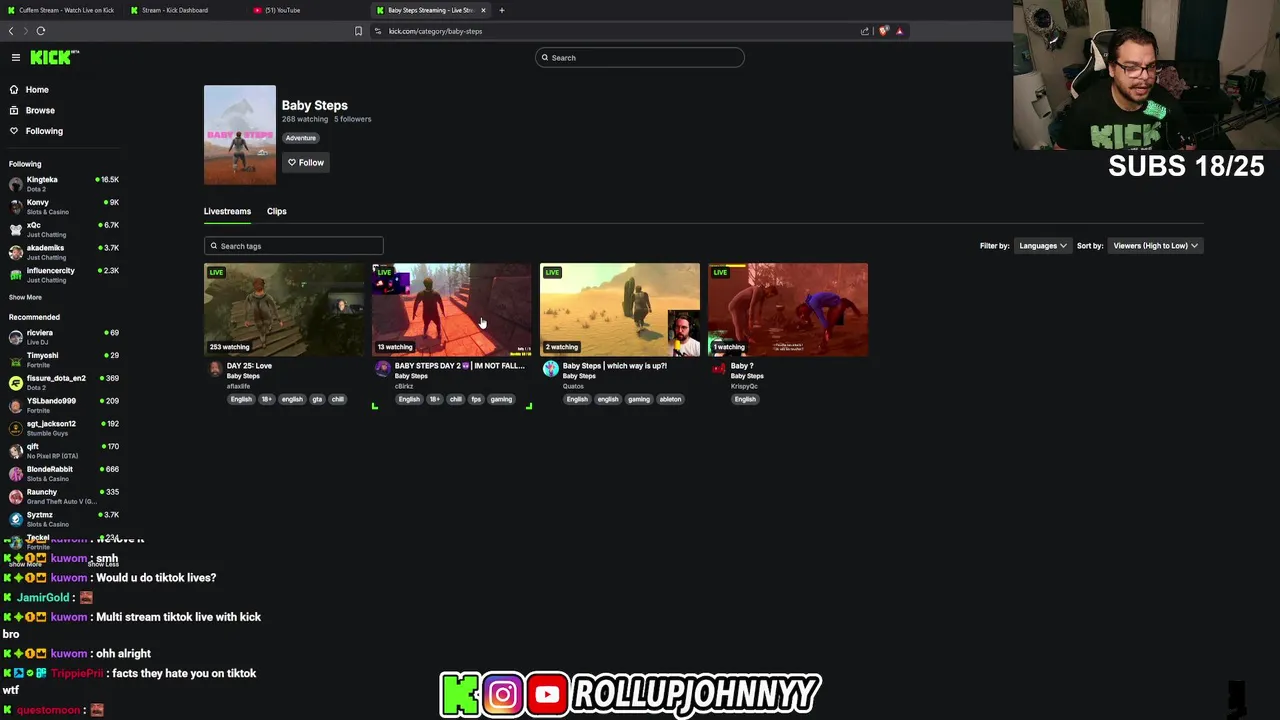
Task: Open Raunchy in Recommended list
Action: click(63, 496)
